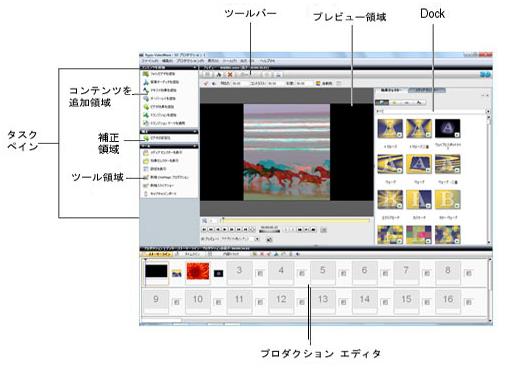Viewport: 505px width, 373px height.
Task: Click the blue add background audio icon
Action: tap(146, 82)
